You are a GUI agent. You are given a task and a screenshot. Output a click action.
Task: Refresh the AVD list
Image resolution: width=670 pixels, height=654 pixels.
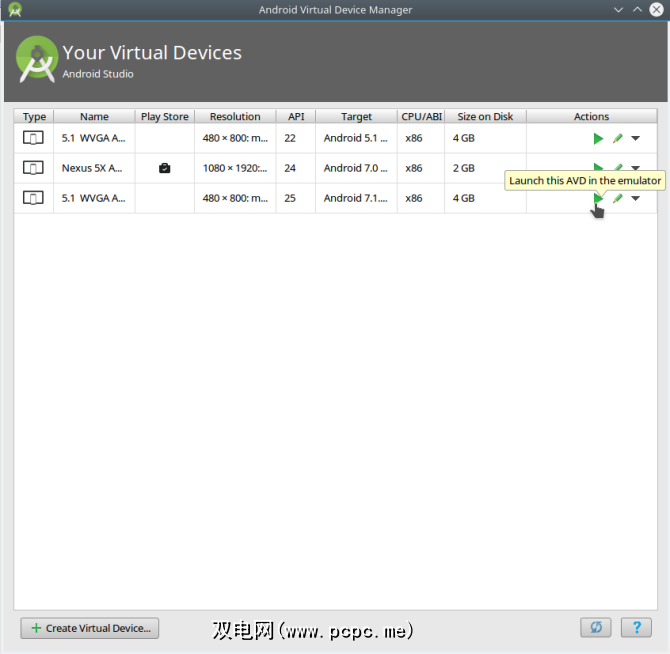pos(596,628)
